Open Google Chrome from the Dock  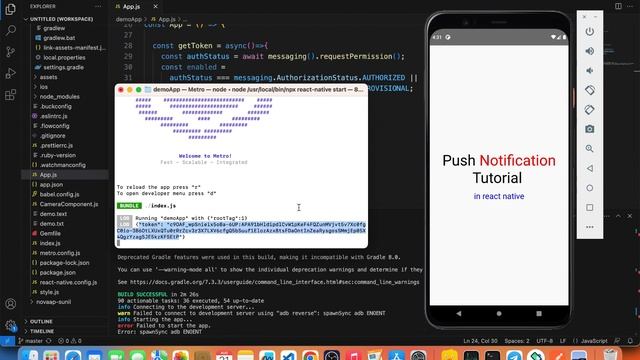[310, 355]
